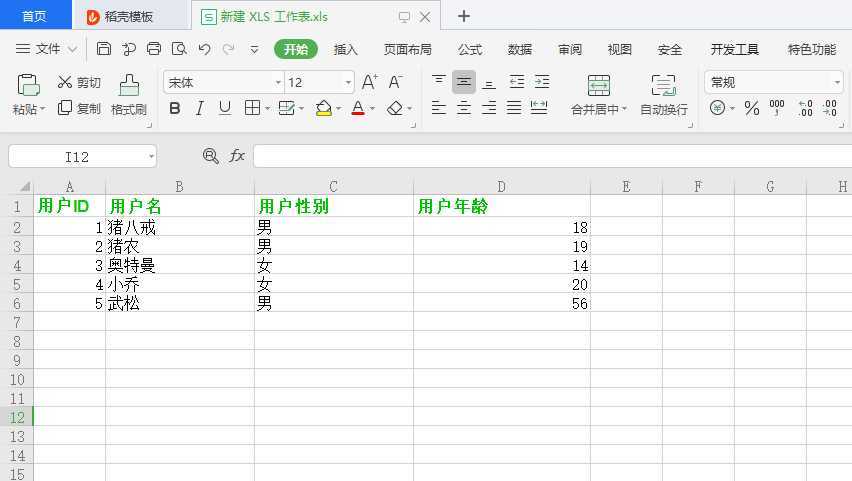Expand the quick access toolbar customize arrow

tap(254, 49)
